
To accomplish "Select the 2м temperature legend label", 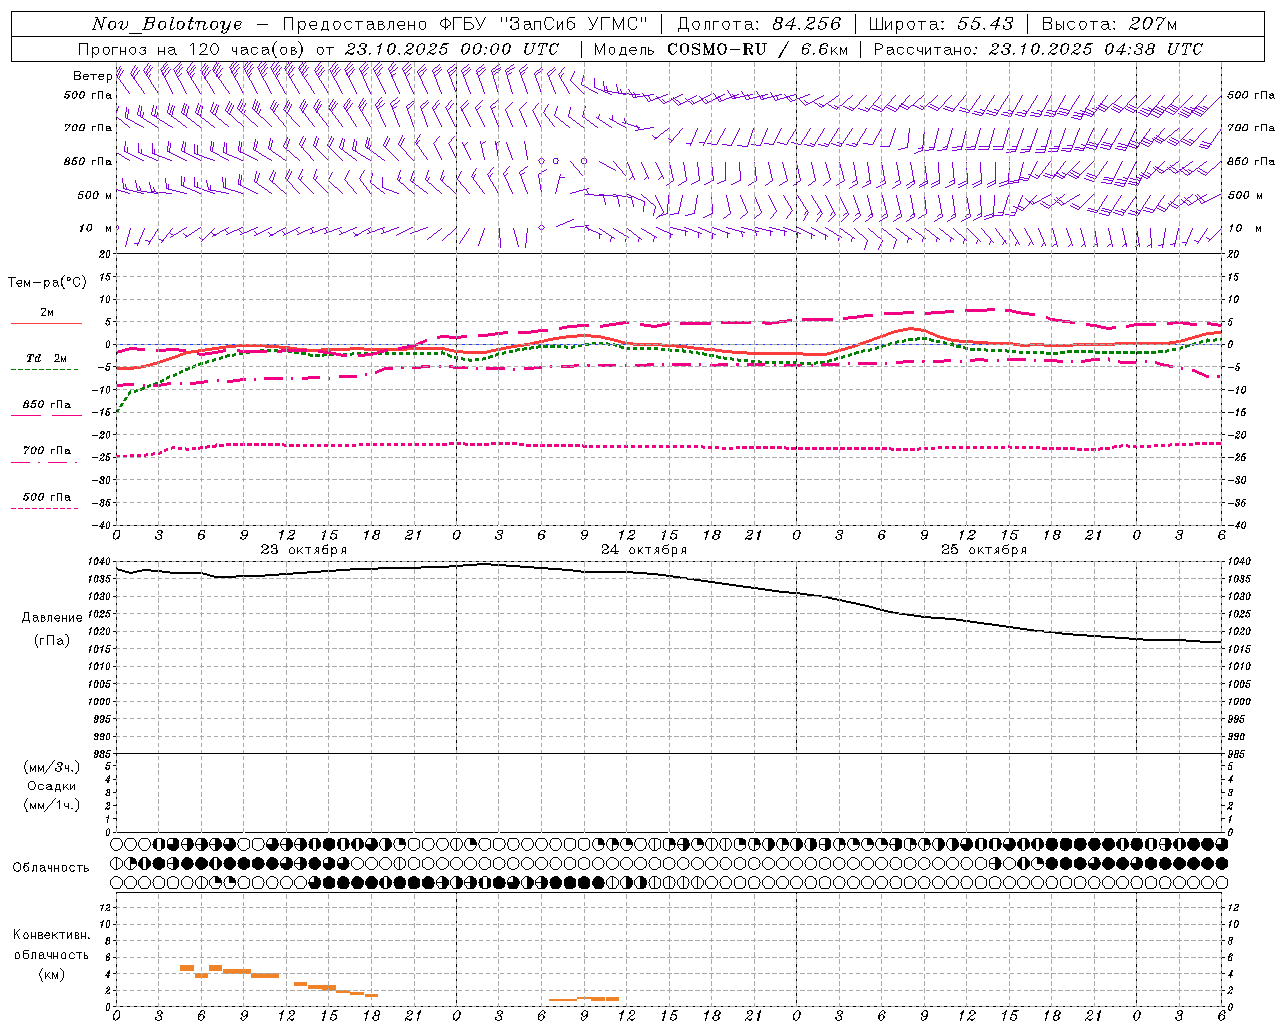I will tap(47, 312).
